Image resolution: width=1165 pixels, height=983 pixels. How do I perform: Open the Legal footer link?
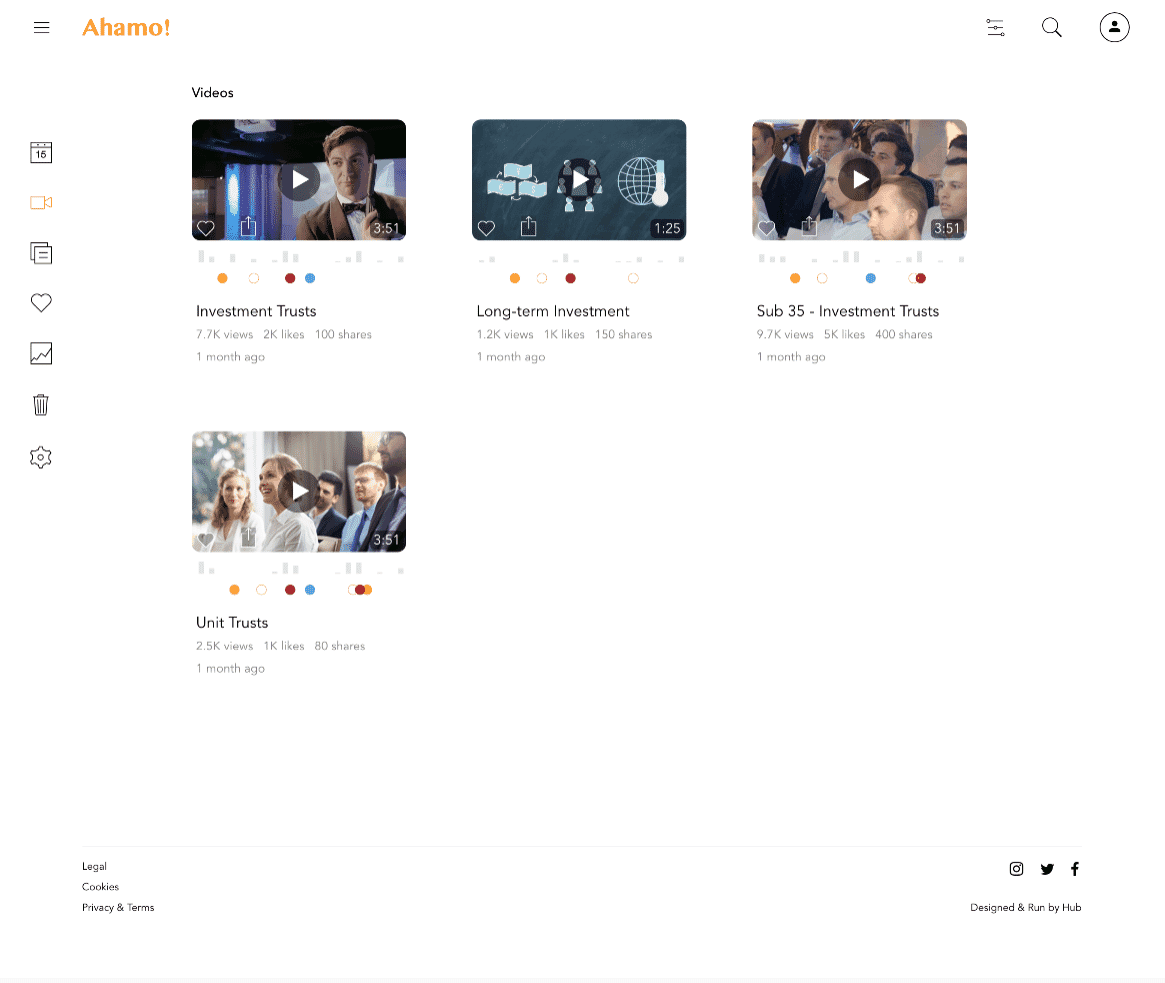pyautogui.click(x=94, y=866)
